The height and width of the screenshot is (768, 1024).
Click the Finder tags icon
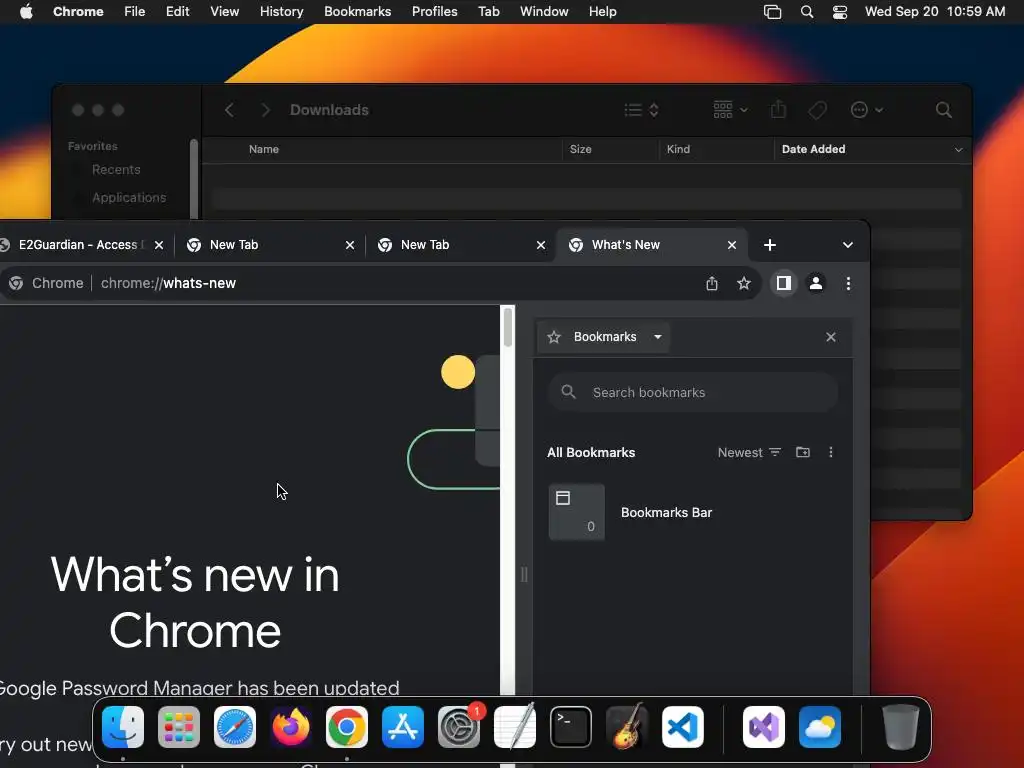tap(817, 110)
